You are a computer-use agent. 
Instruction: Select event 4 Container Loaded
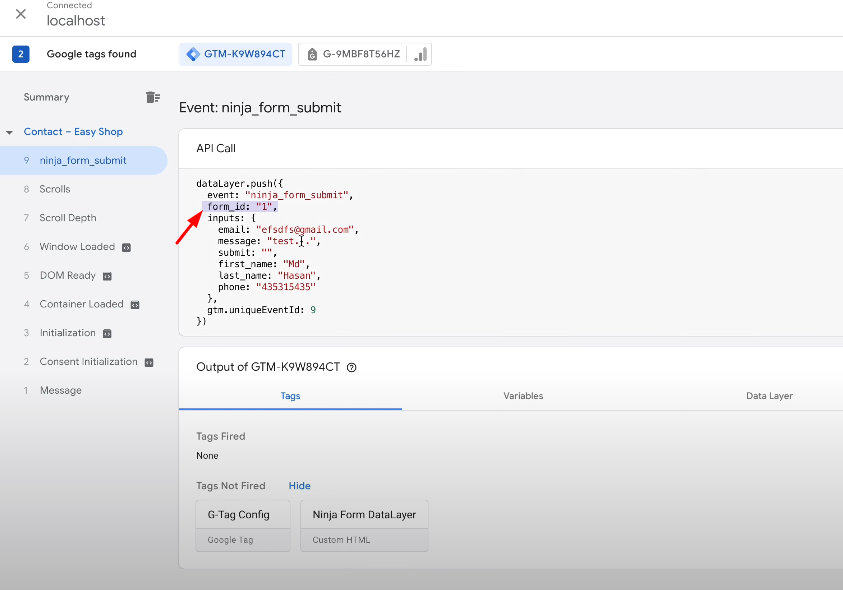pos(81,304)
